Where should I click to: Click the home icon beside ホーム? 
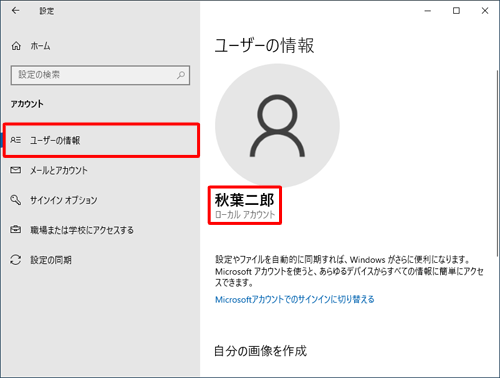click(x=16, y=46)
